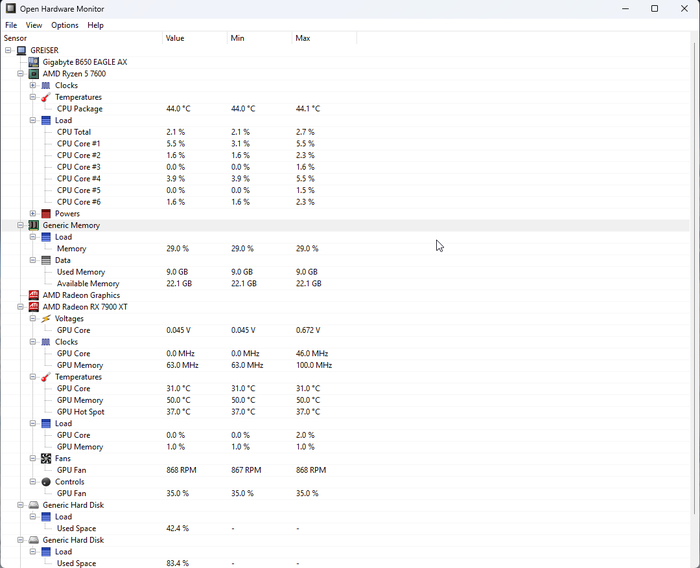Click the AMD Ryzen 5 7600 CPU icon
Screen dimensions: 700x568
pos(33,74)
